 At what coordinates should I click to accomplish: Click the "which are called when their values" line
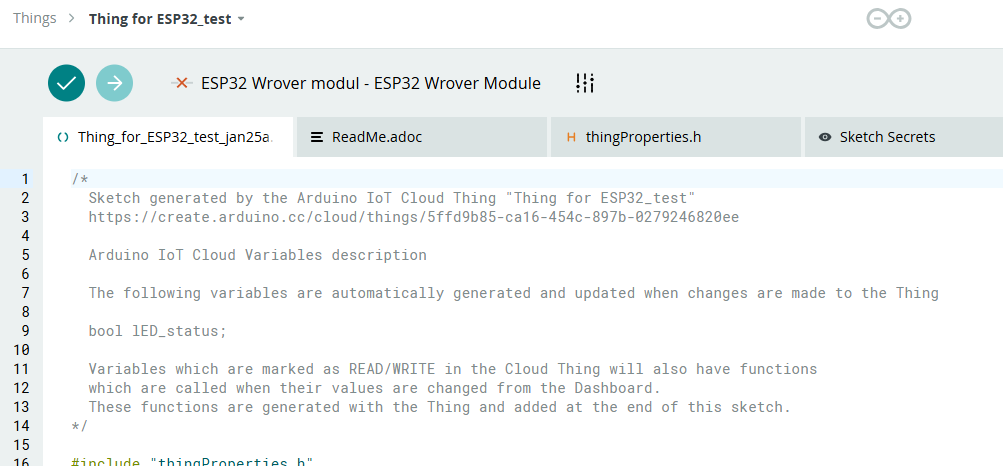(x=374, y=388)
